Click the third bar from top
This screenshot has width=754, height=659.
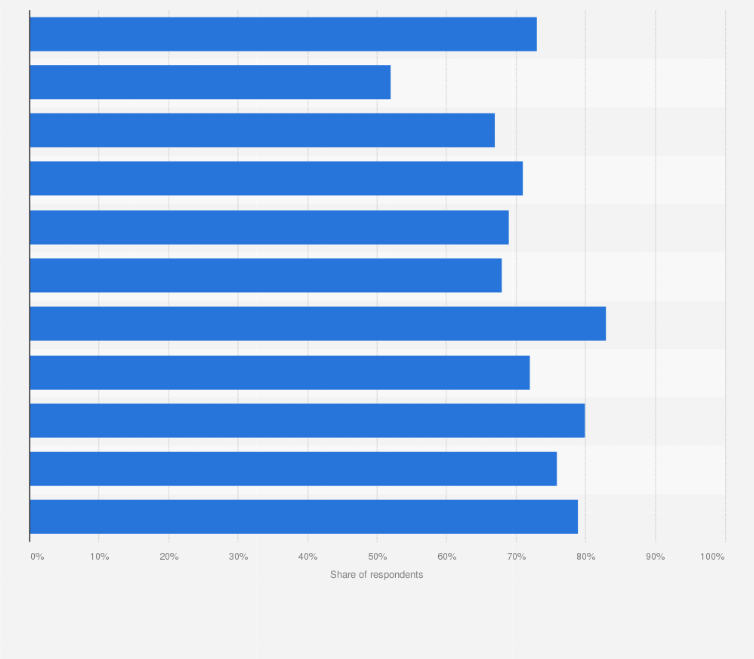262,130
